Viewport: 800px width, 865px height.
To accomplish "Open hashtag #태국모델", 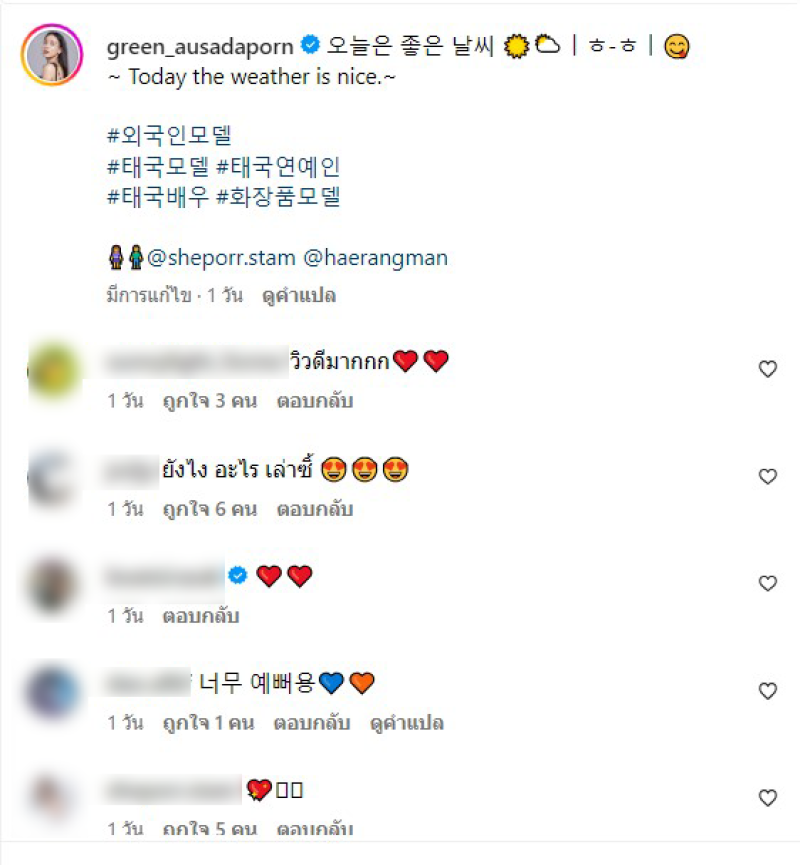I will click(158, 166).
